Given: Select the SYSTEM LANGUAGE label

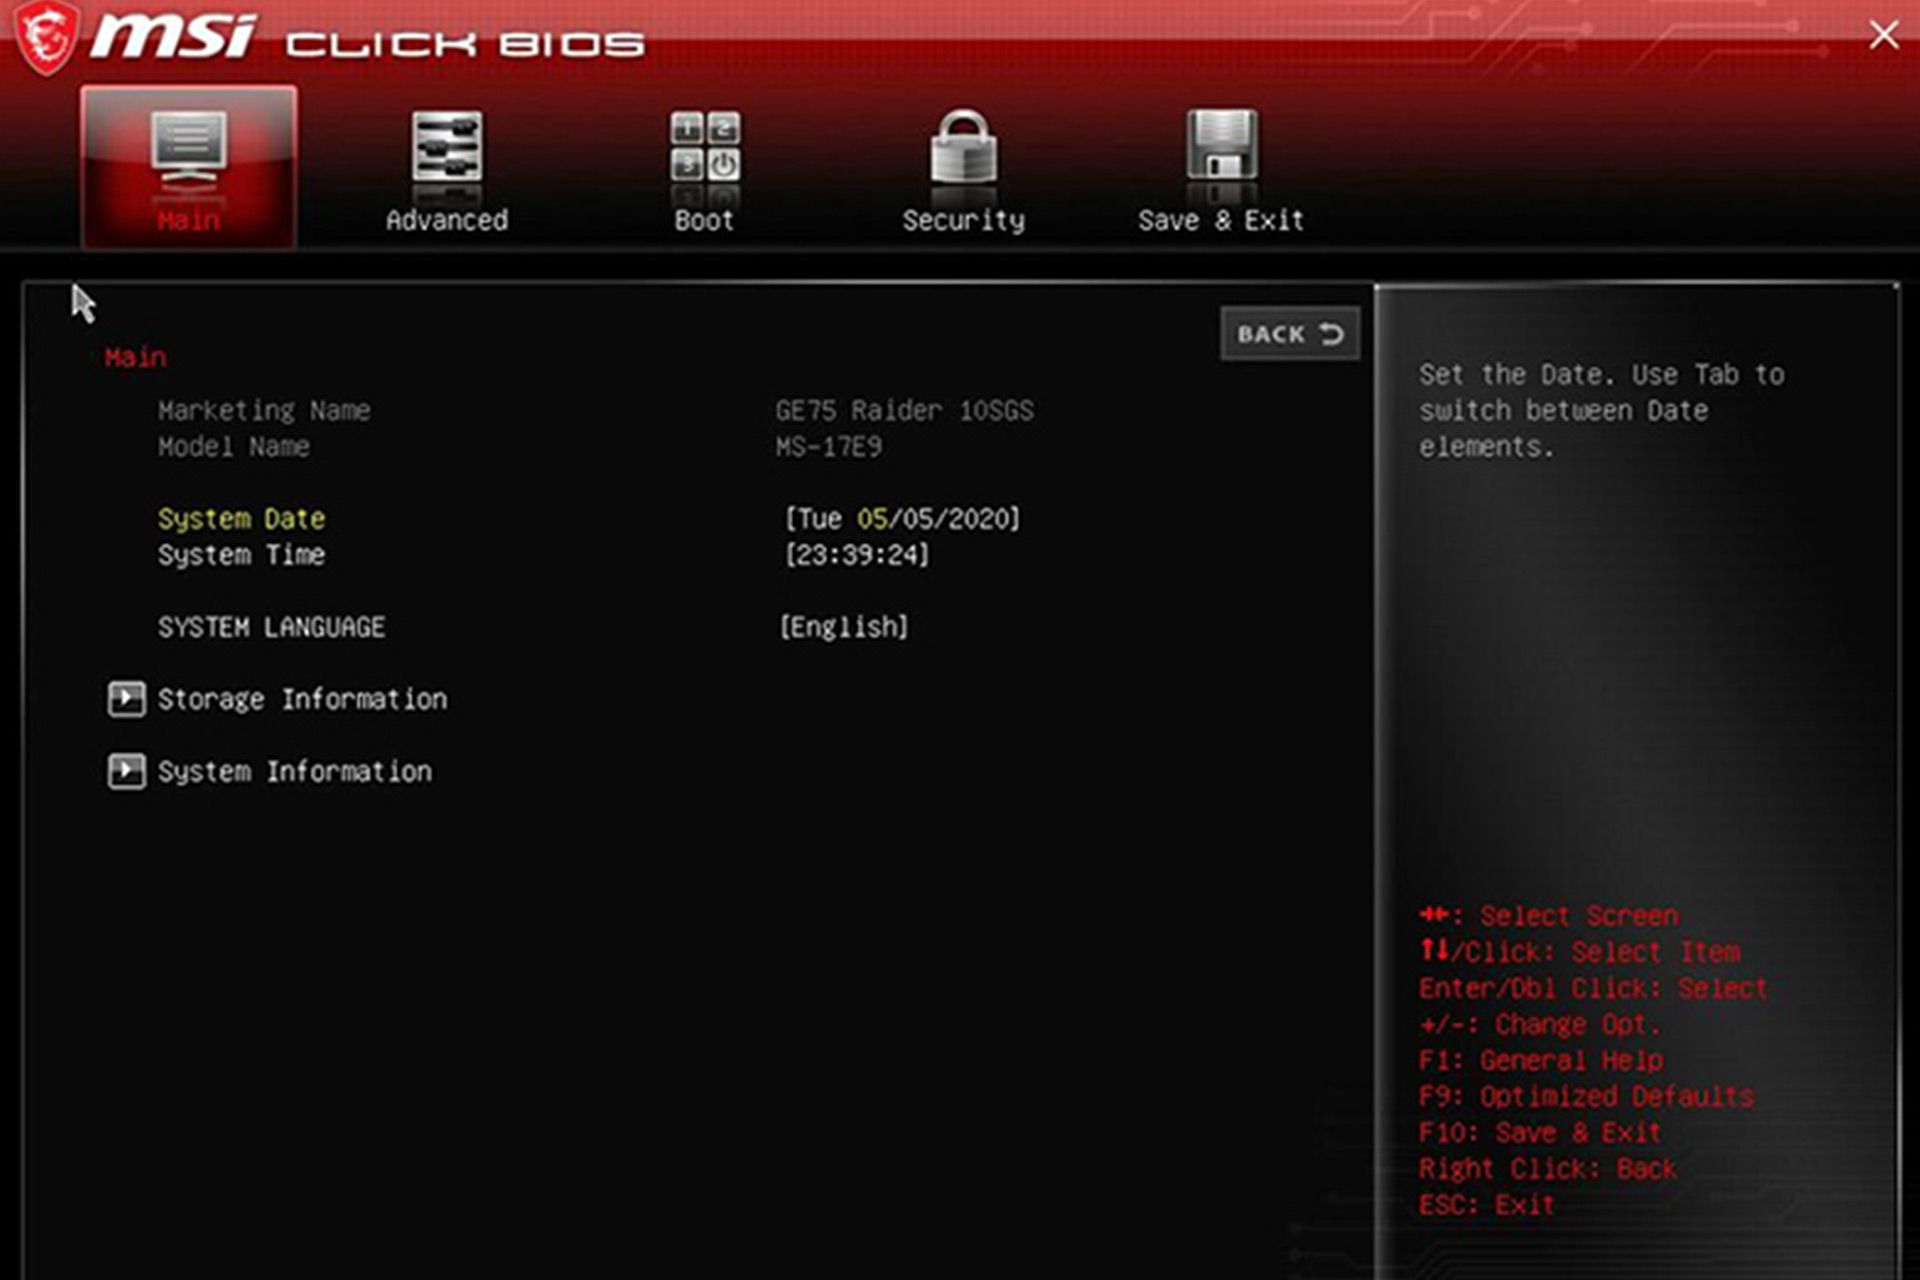Looking at the screenshot, I should click(x=271, y=627).
